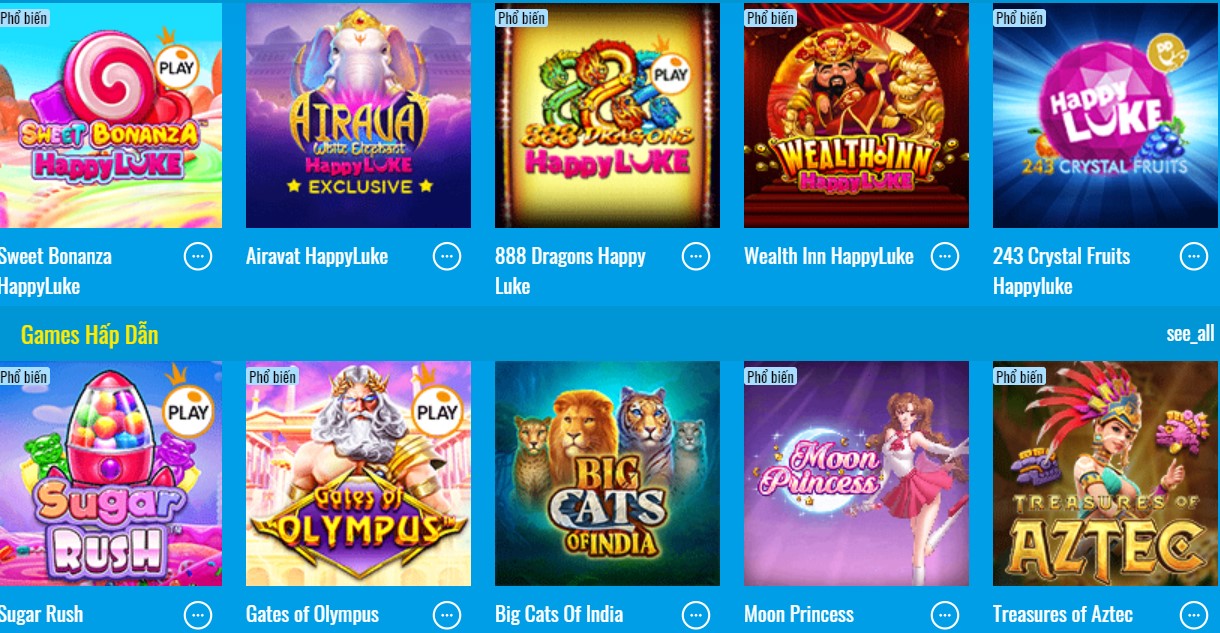Open more options for 243 Crystal Fruits
1220x633 pixels.
tap(1194, 257)
